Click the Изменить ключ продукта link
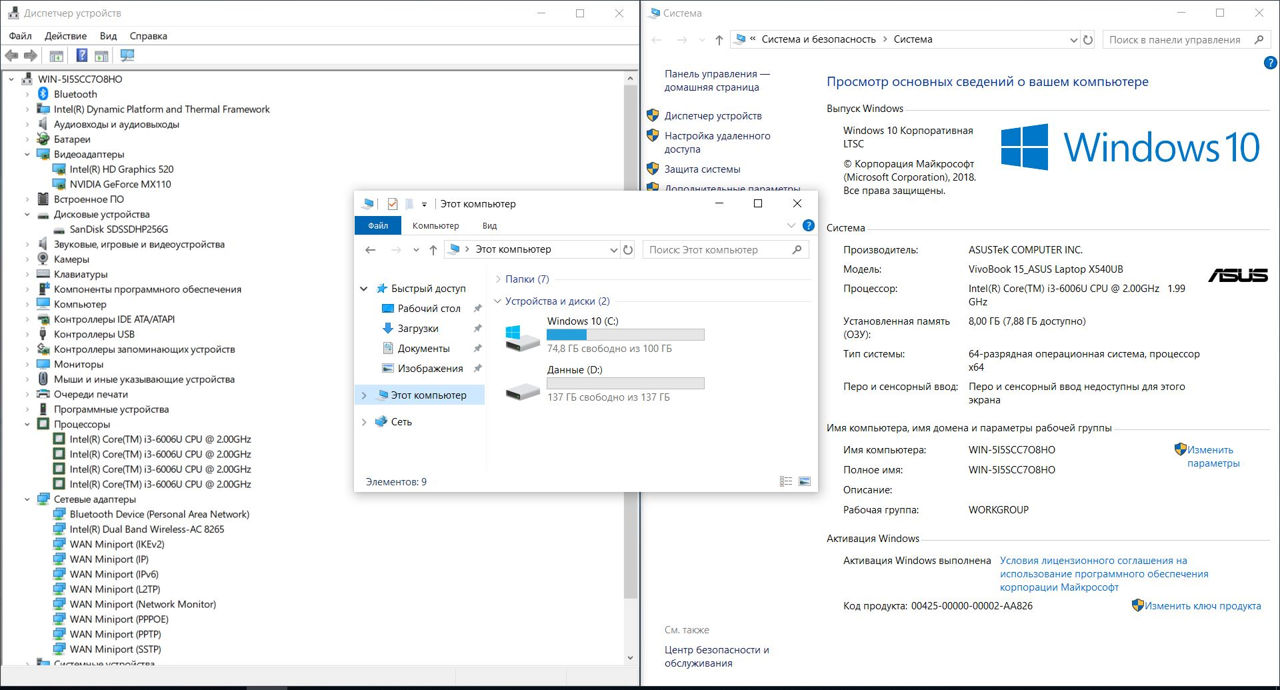 (x=1203, y=606)
